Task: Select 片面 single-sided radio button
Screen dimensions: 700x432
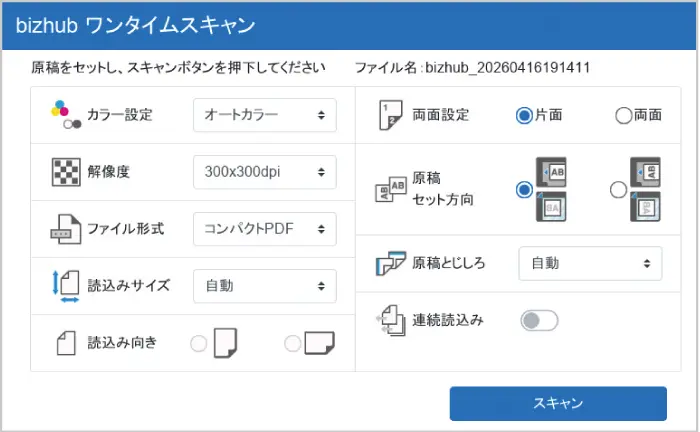Action: click(x=524, y=116)
